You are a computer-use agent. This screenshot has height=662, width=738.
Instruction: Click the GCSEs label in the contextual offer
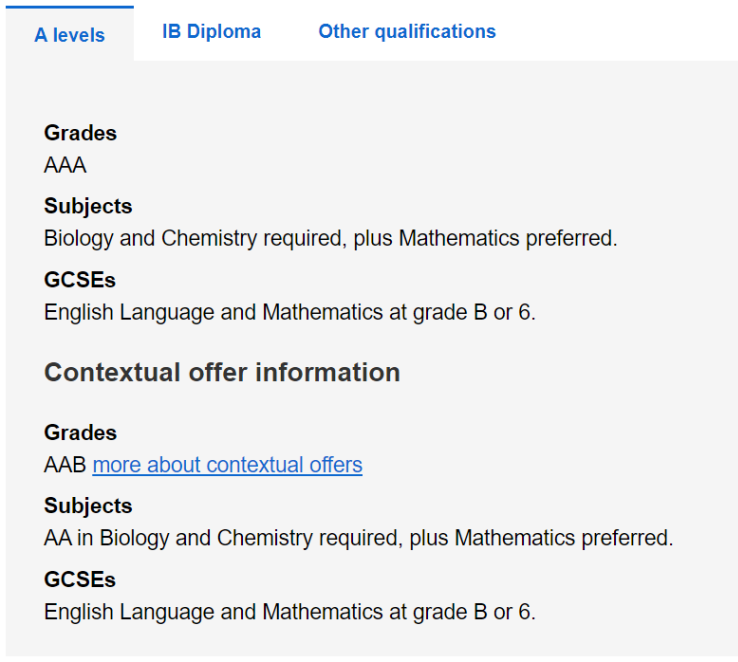[80, 580]
